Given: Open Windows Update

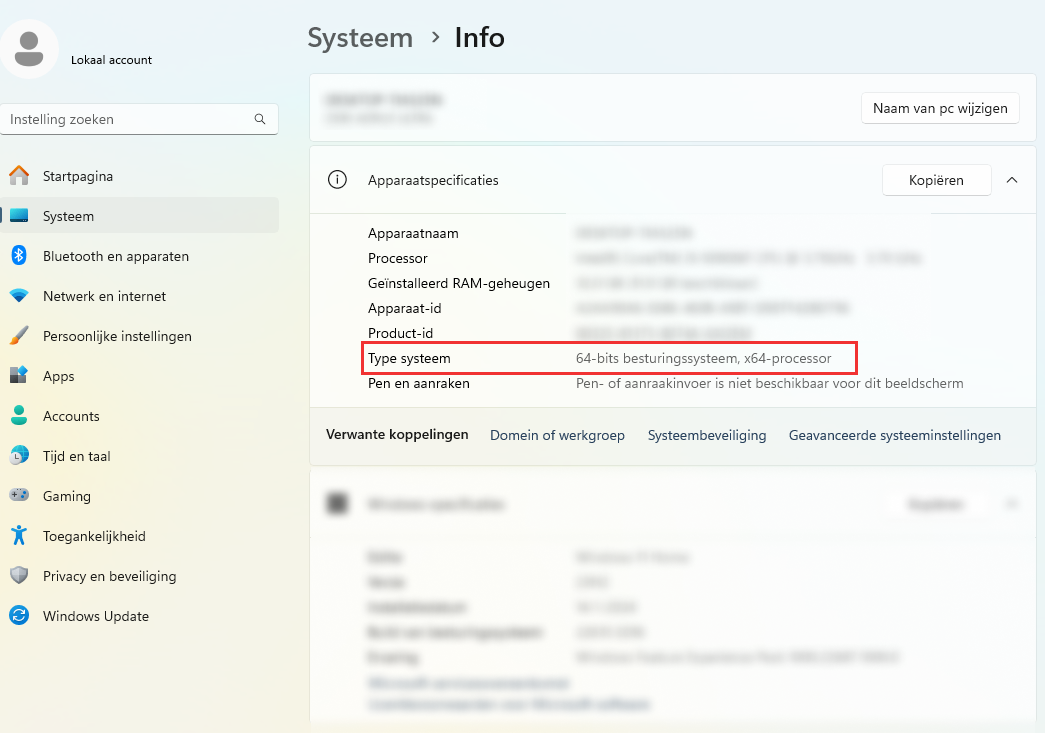Looking at the screenshot, I should (94, 616).
